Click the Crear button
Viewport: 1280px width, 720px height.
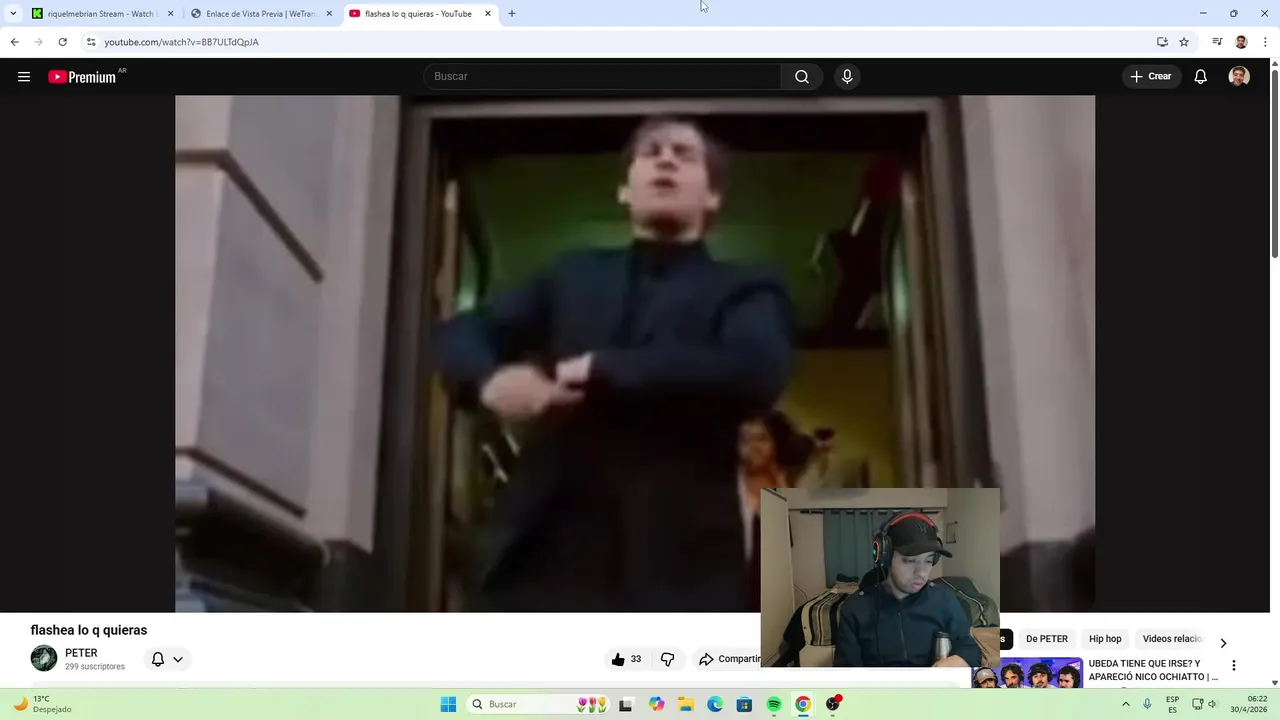[1151, 77]
